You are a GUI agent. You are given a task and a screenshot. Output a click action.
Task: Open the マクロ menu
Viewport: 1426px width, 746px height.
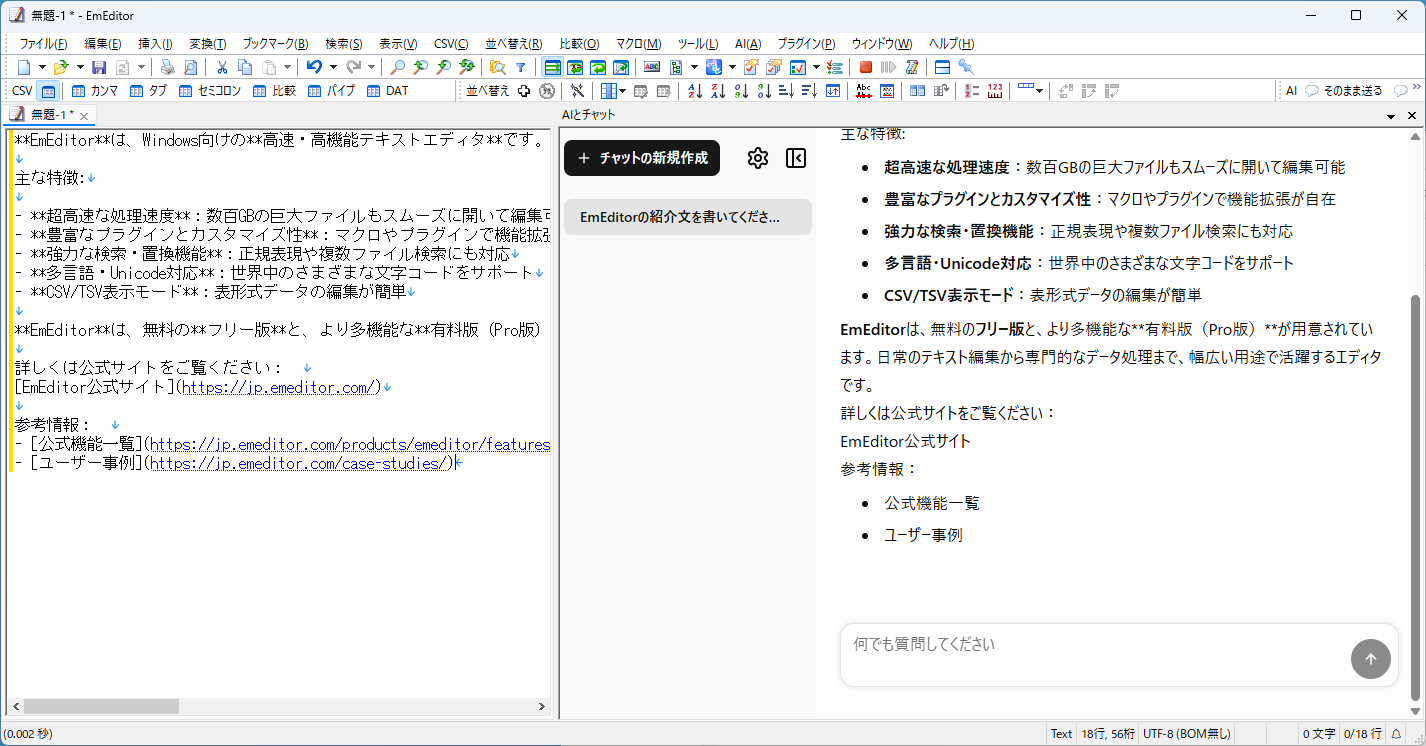coord(640,43)
